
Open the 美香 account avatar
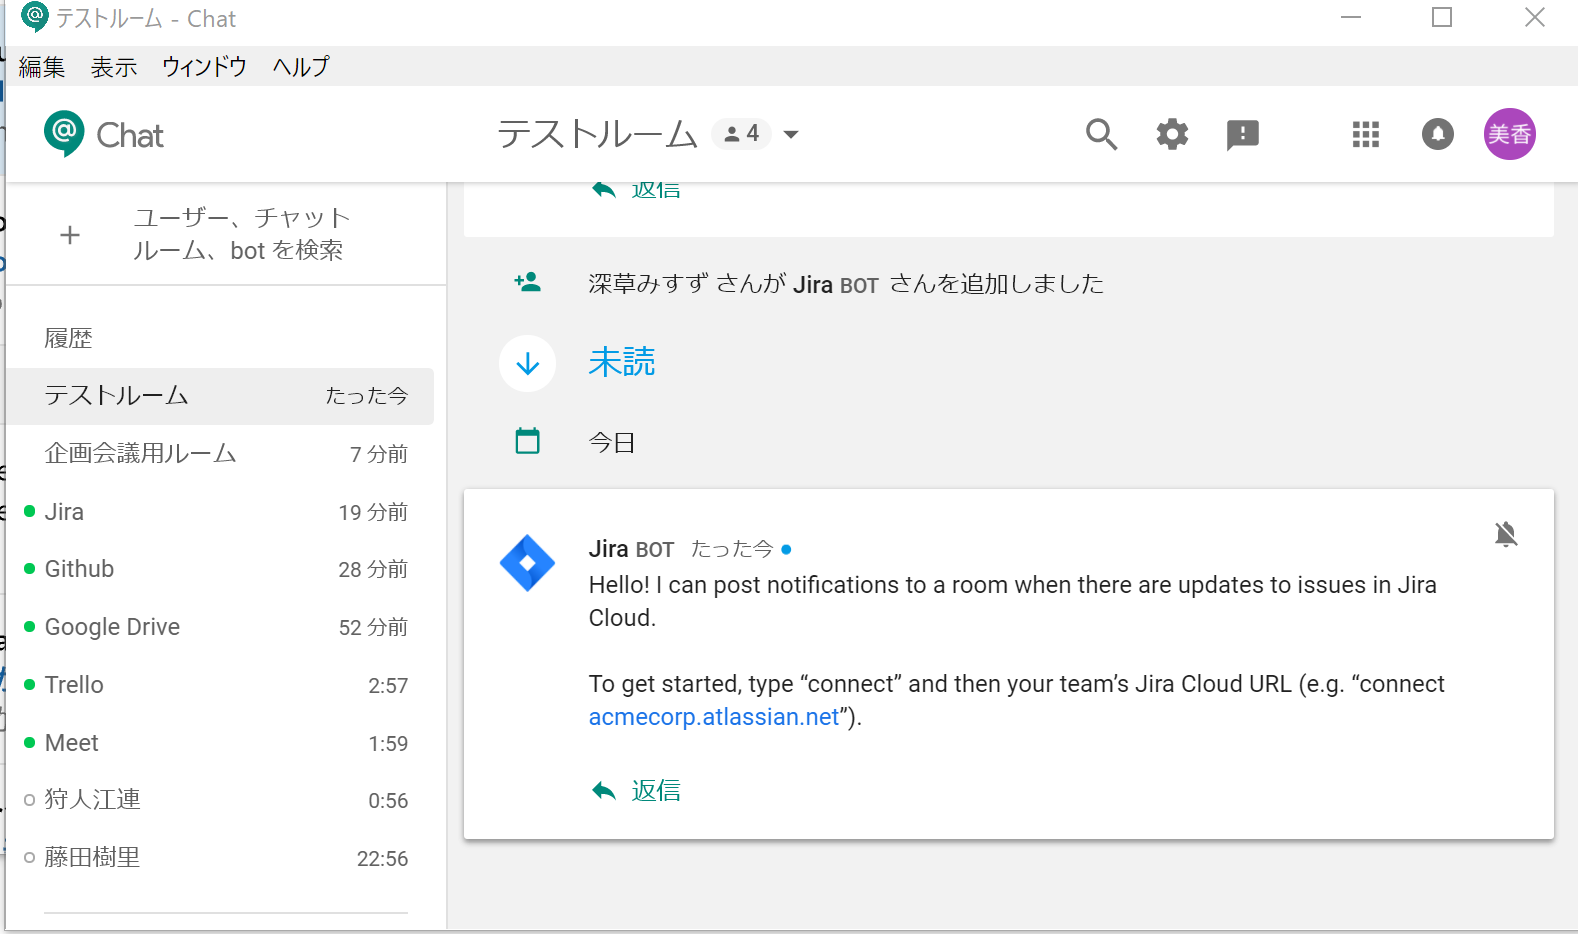pos(1508,134)
